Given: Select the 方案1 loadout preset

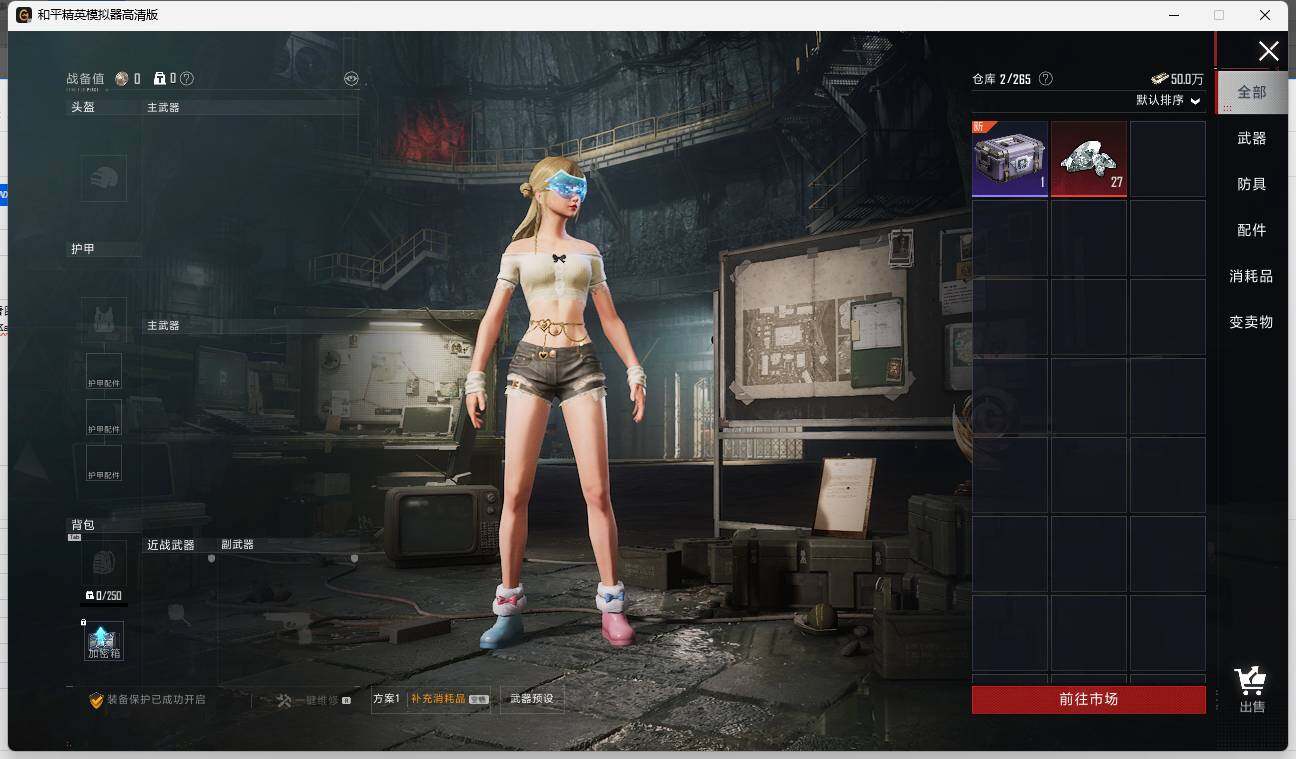Looking at the screenshot, I should tap(386, 699).
